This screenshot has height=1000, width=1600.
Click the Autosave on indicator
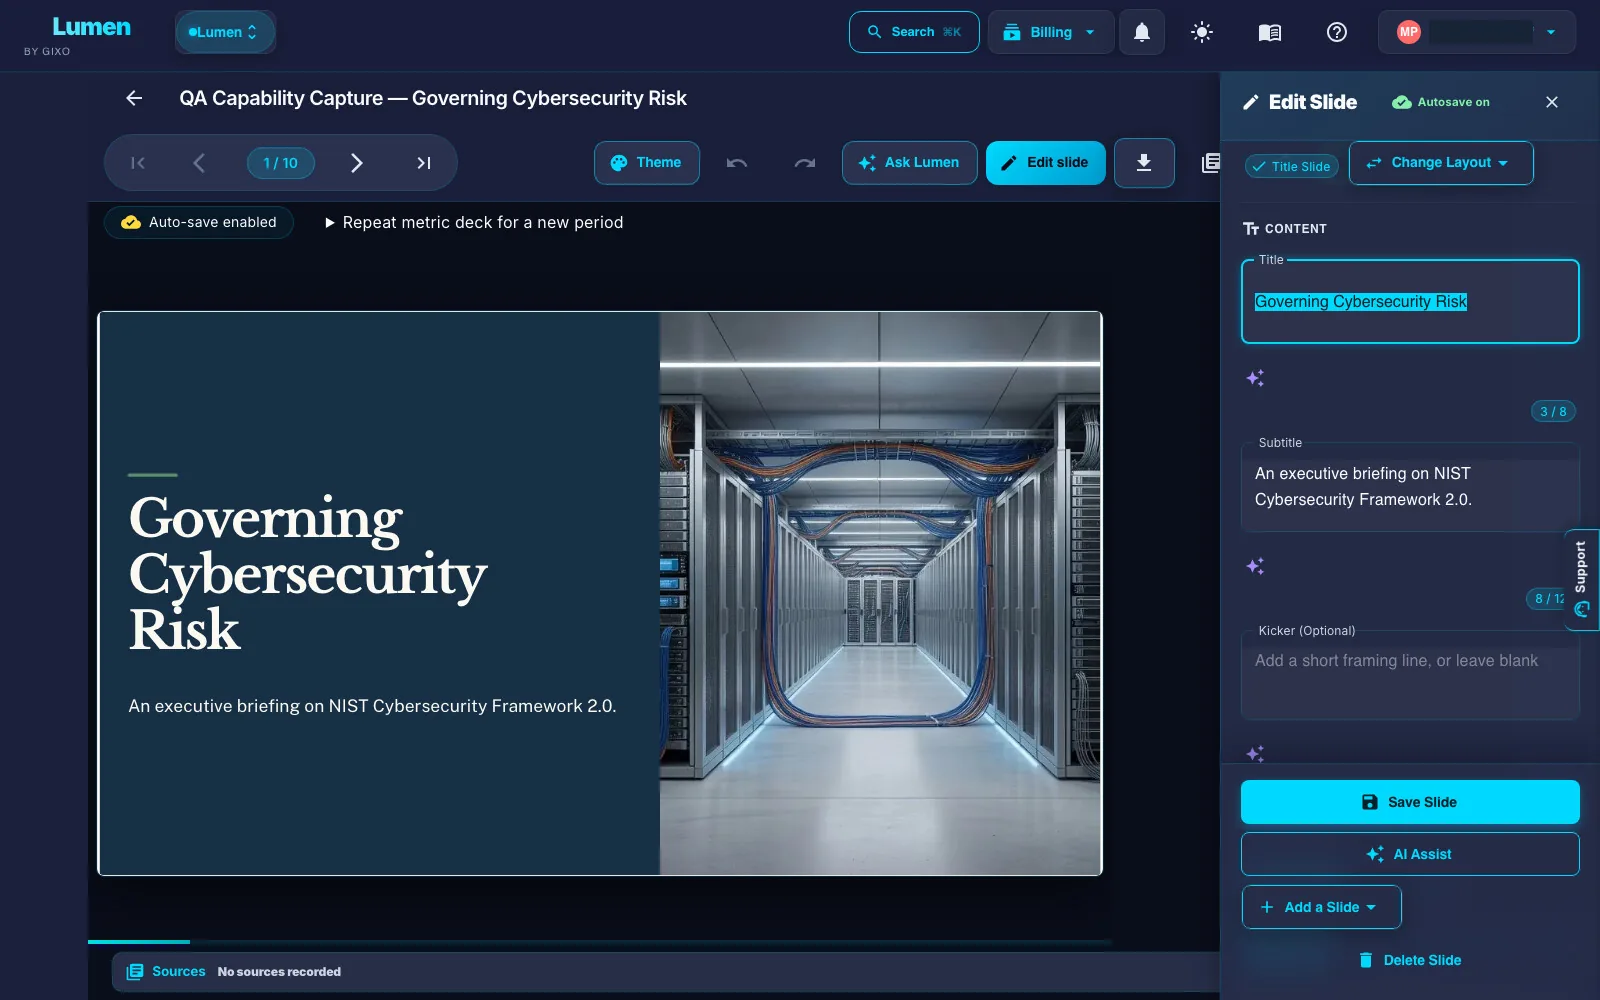tap(1441, 102)
